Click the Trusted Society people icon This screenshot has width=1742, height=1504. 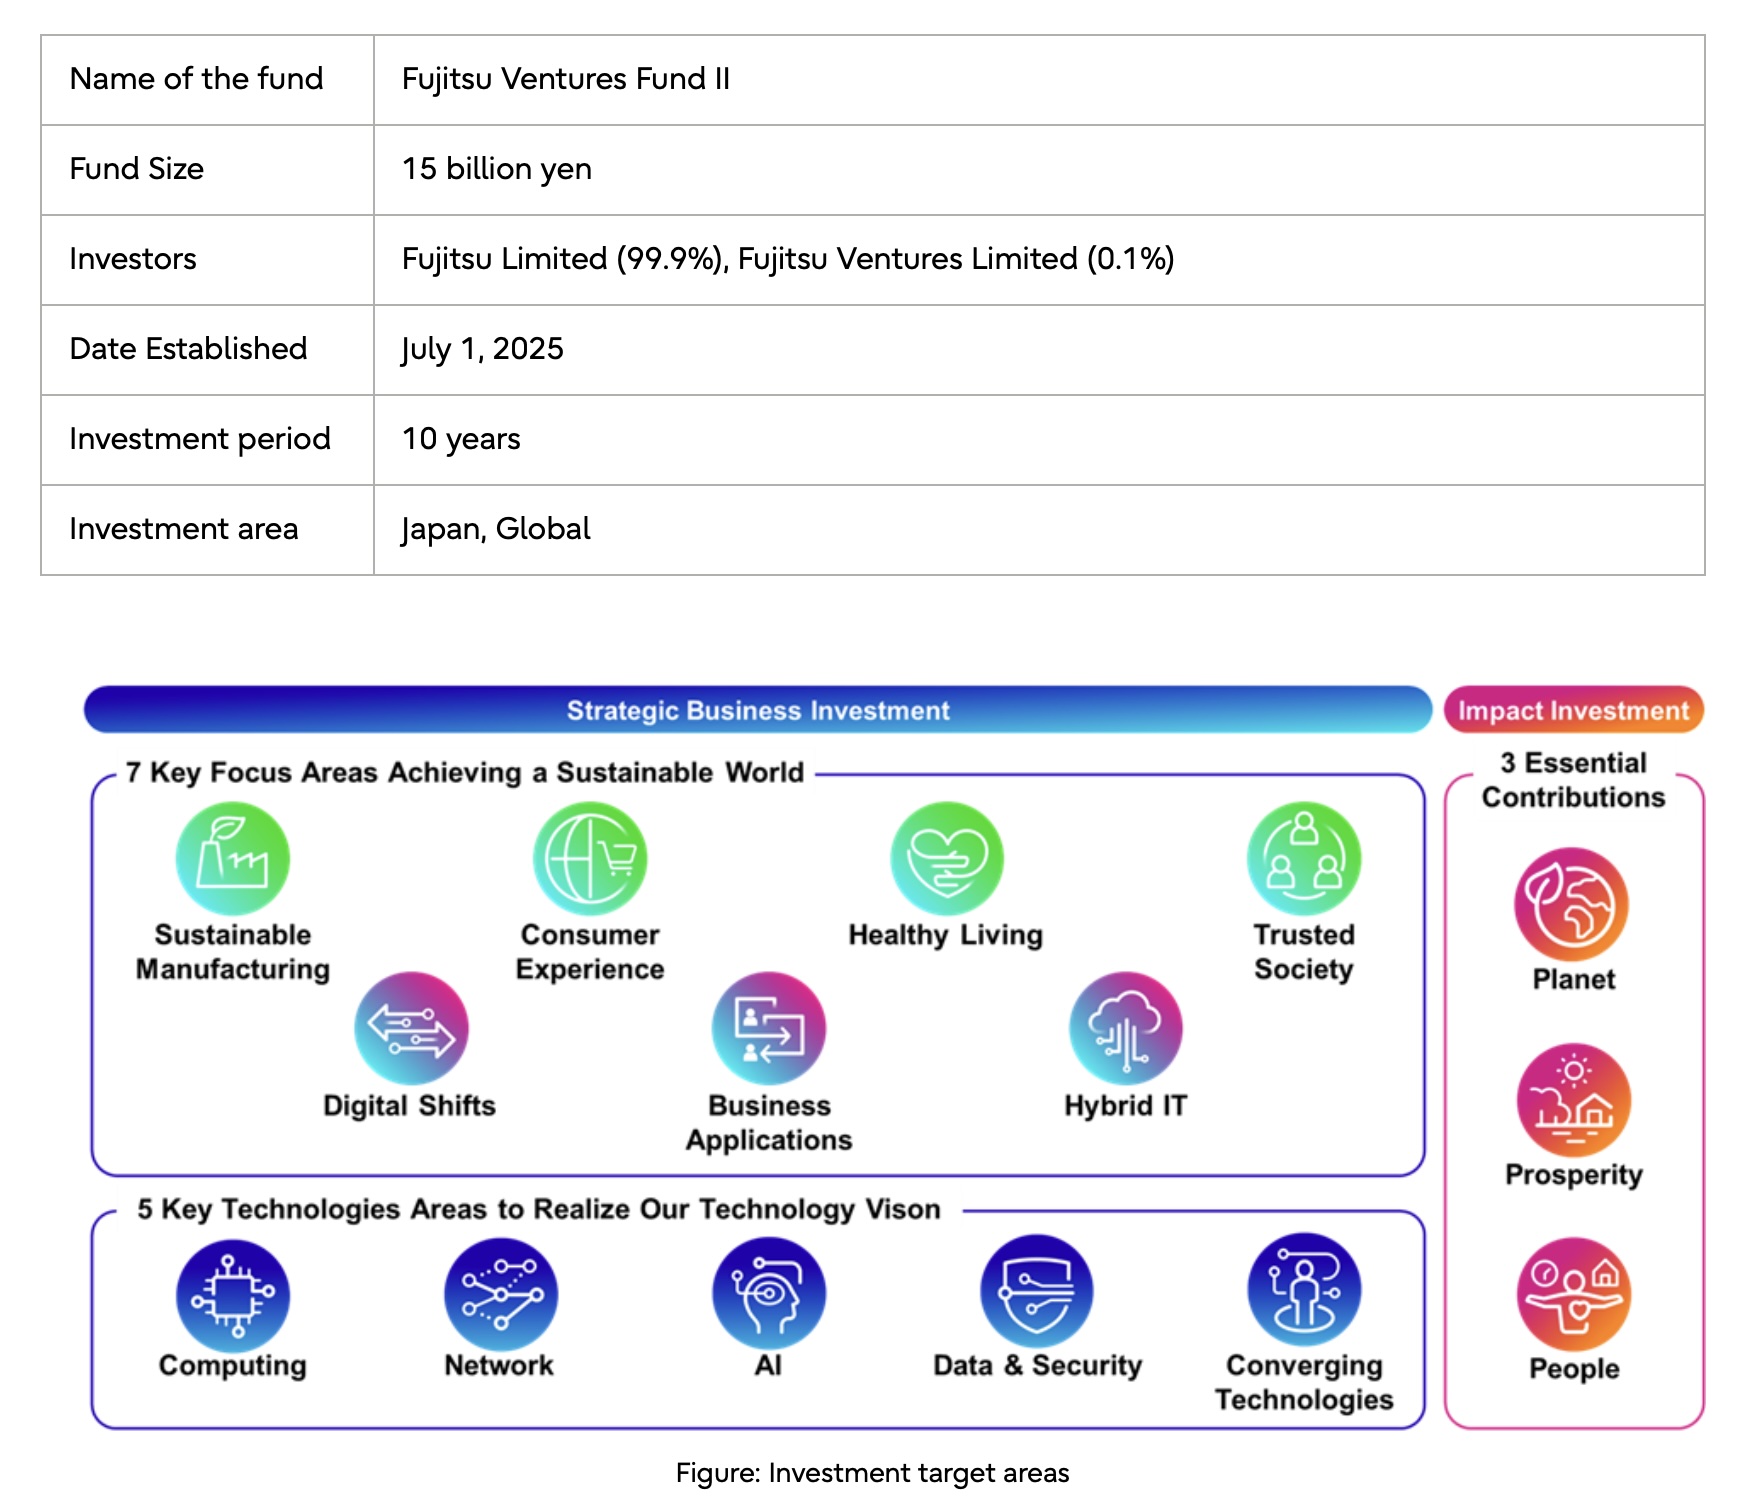1304,858
